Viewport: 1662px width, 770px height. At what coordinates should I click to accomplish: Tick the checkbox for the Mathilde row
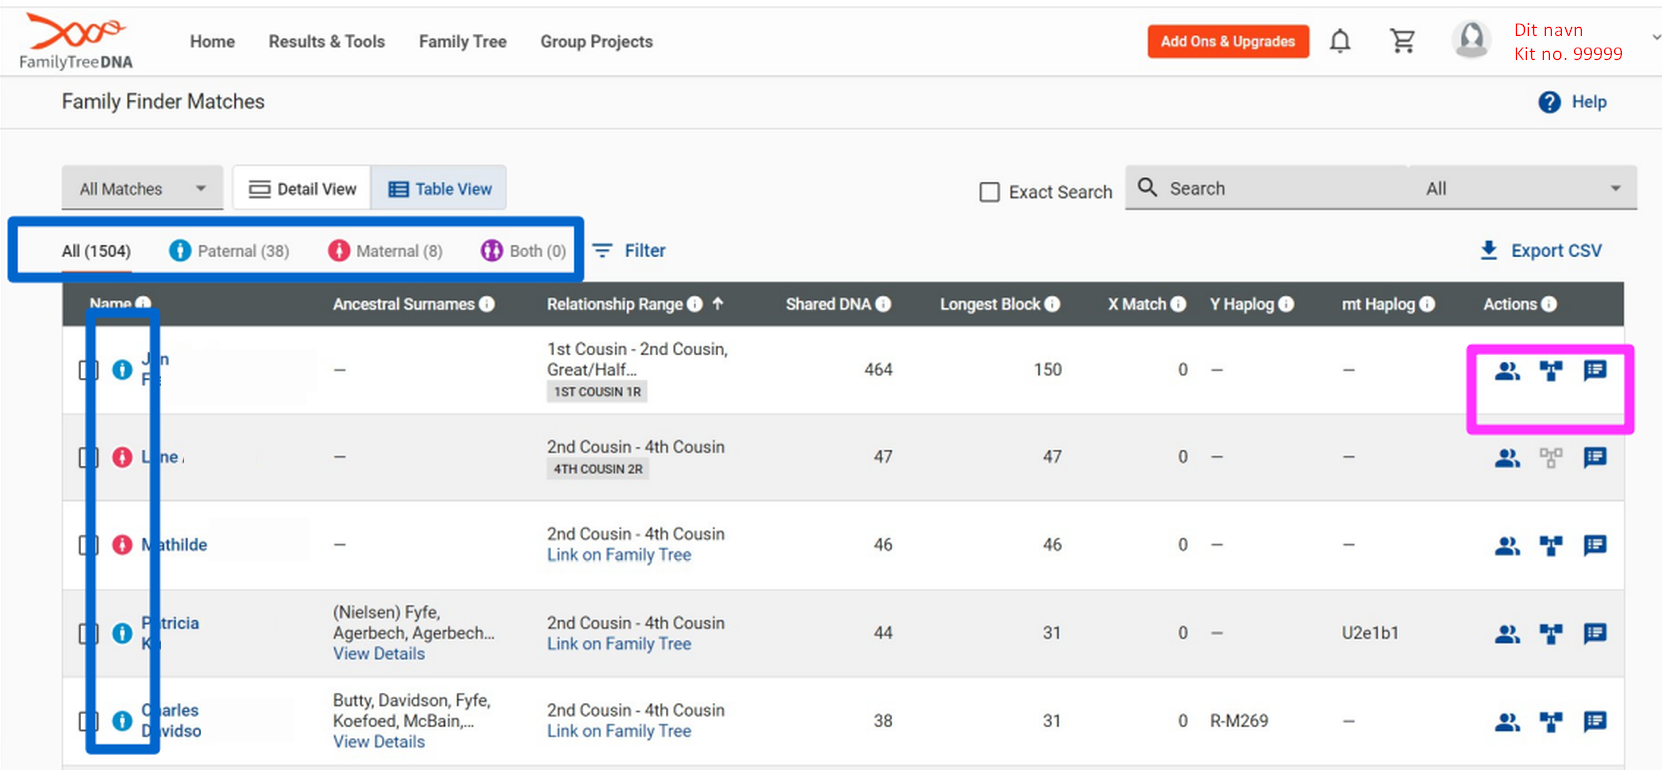[88, 545]
